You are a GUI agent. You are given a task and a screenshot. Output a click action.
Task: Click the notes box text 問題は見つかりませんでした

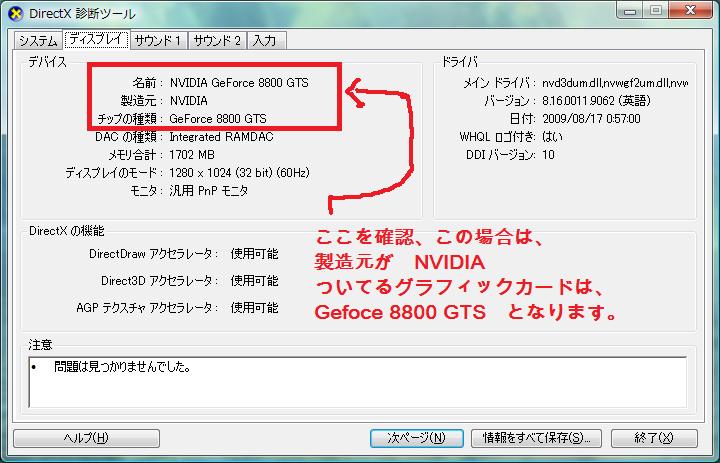coord(122,367)
